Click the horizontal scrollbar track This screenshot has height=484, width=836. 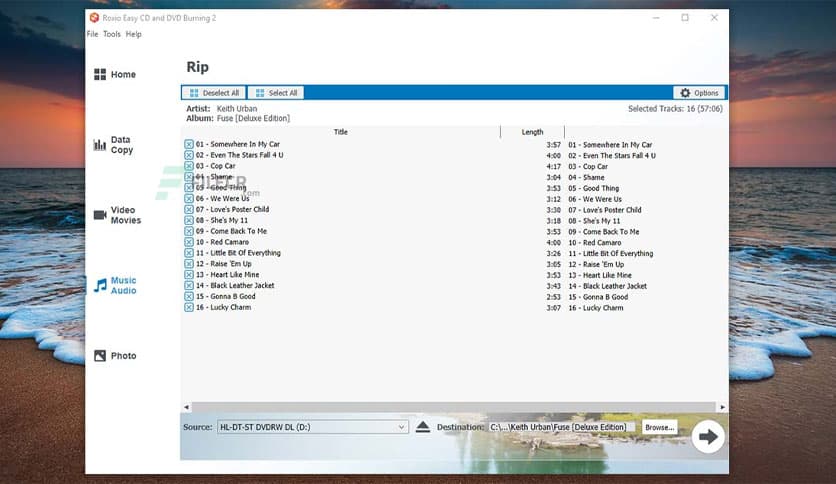click(x=454, y=407)
